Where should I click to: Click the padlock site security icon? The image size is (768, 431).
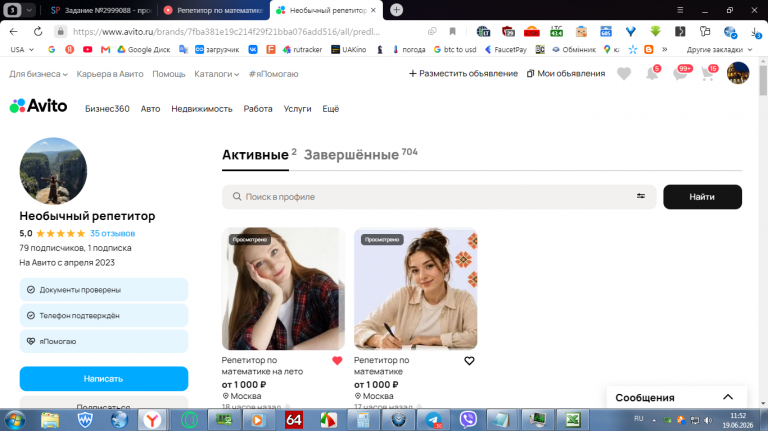point(60,31)
